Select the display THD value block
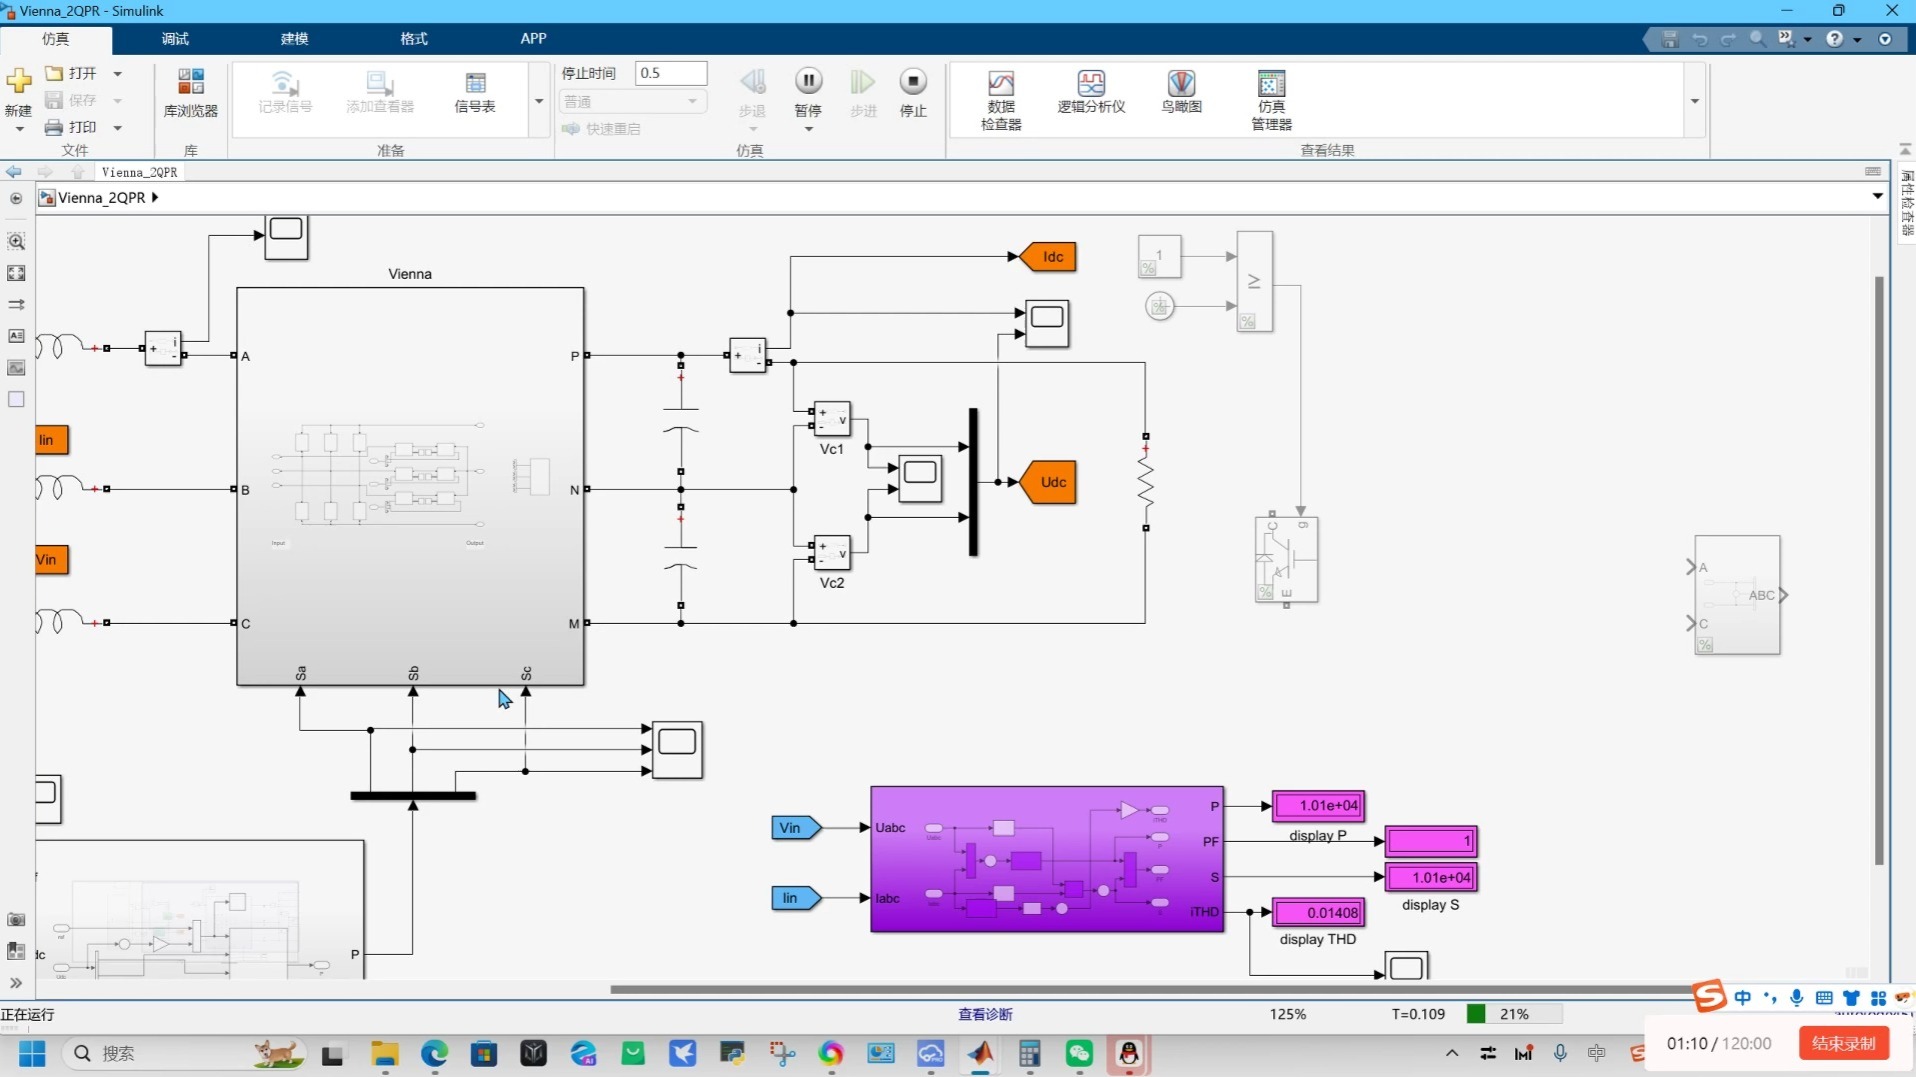1916x1077 pixels. [x=1318, y=912]
